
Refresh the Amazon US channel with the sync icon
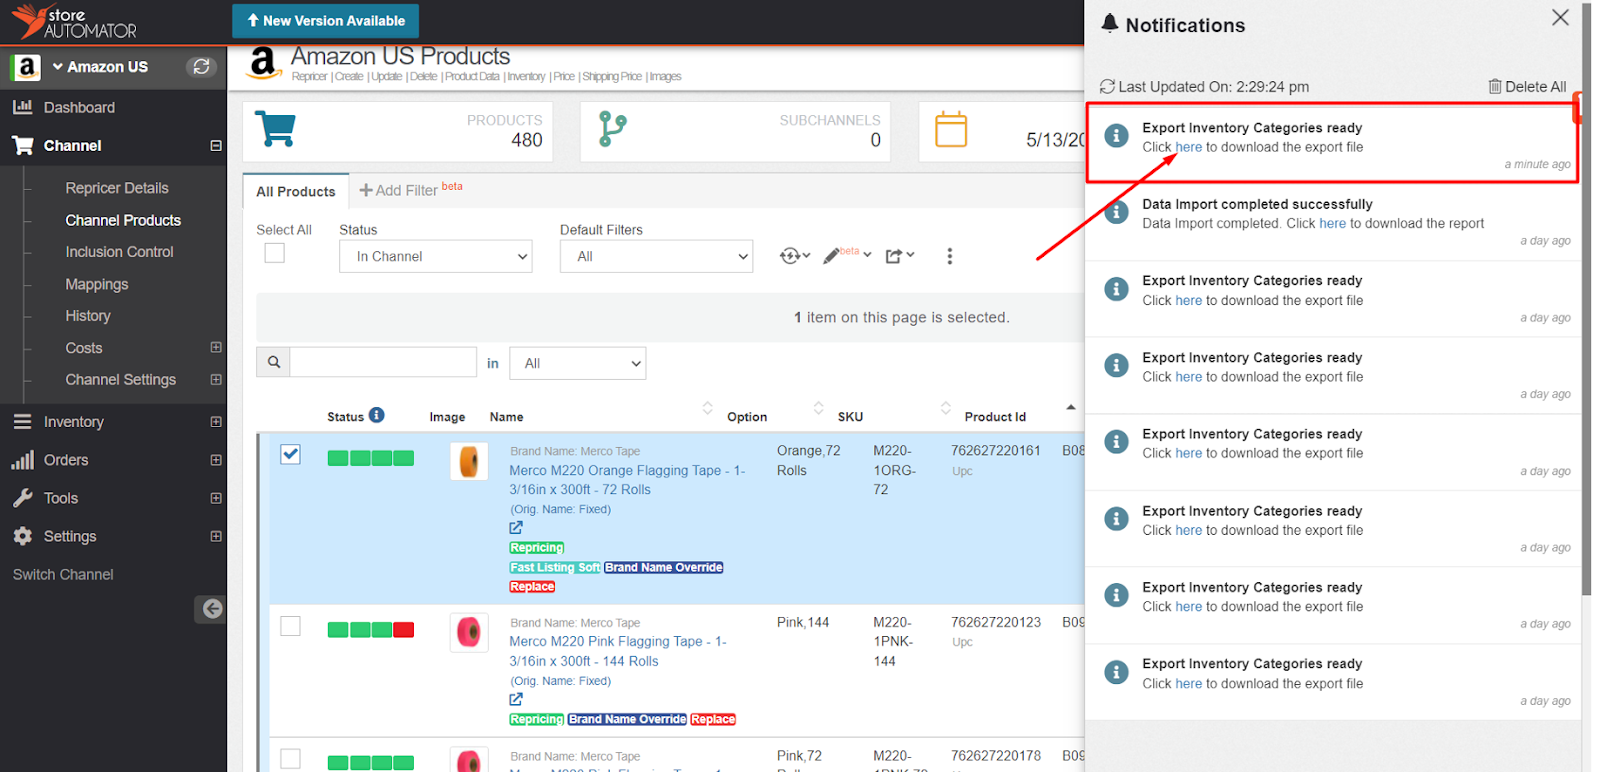click(201, 67)
